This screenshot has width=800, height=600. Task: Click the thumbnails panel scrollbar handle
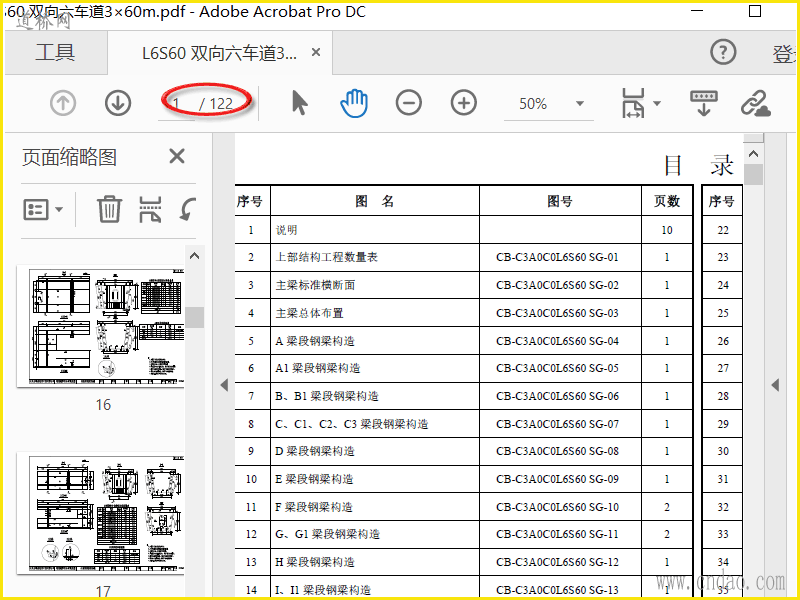tap(194, 317)
